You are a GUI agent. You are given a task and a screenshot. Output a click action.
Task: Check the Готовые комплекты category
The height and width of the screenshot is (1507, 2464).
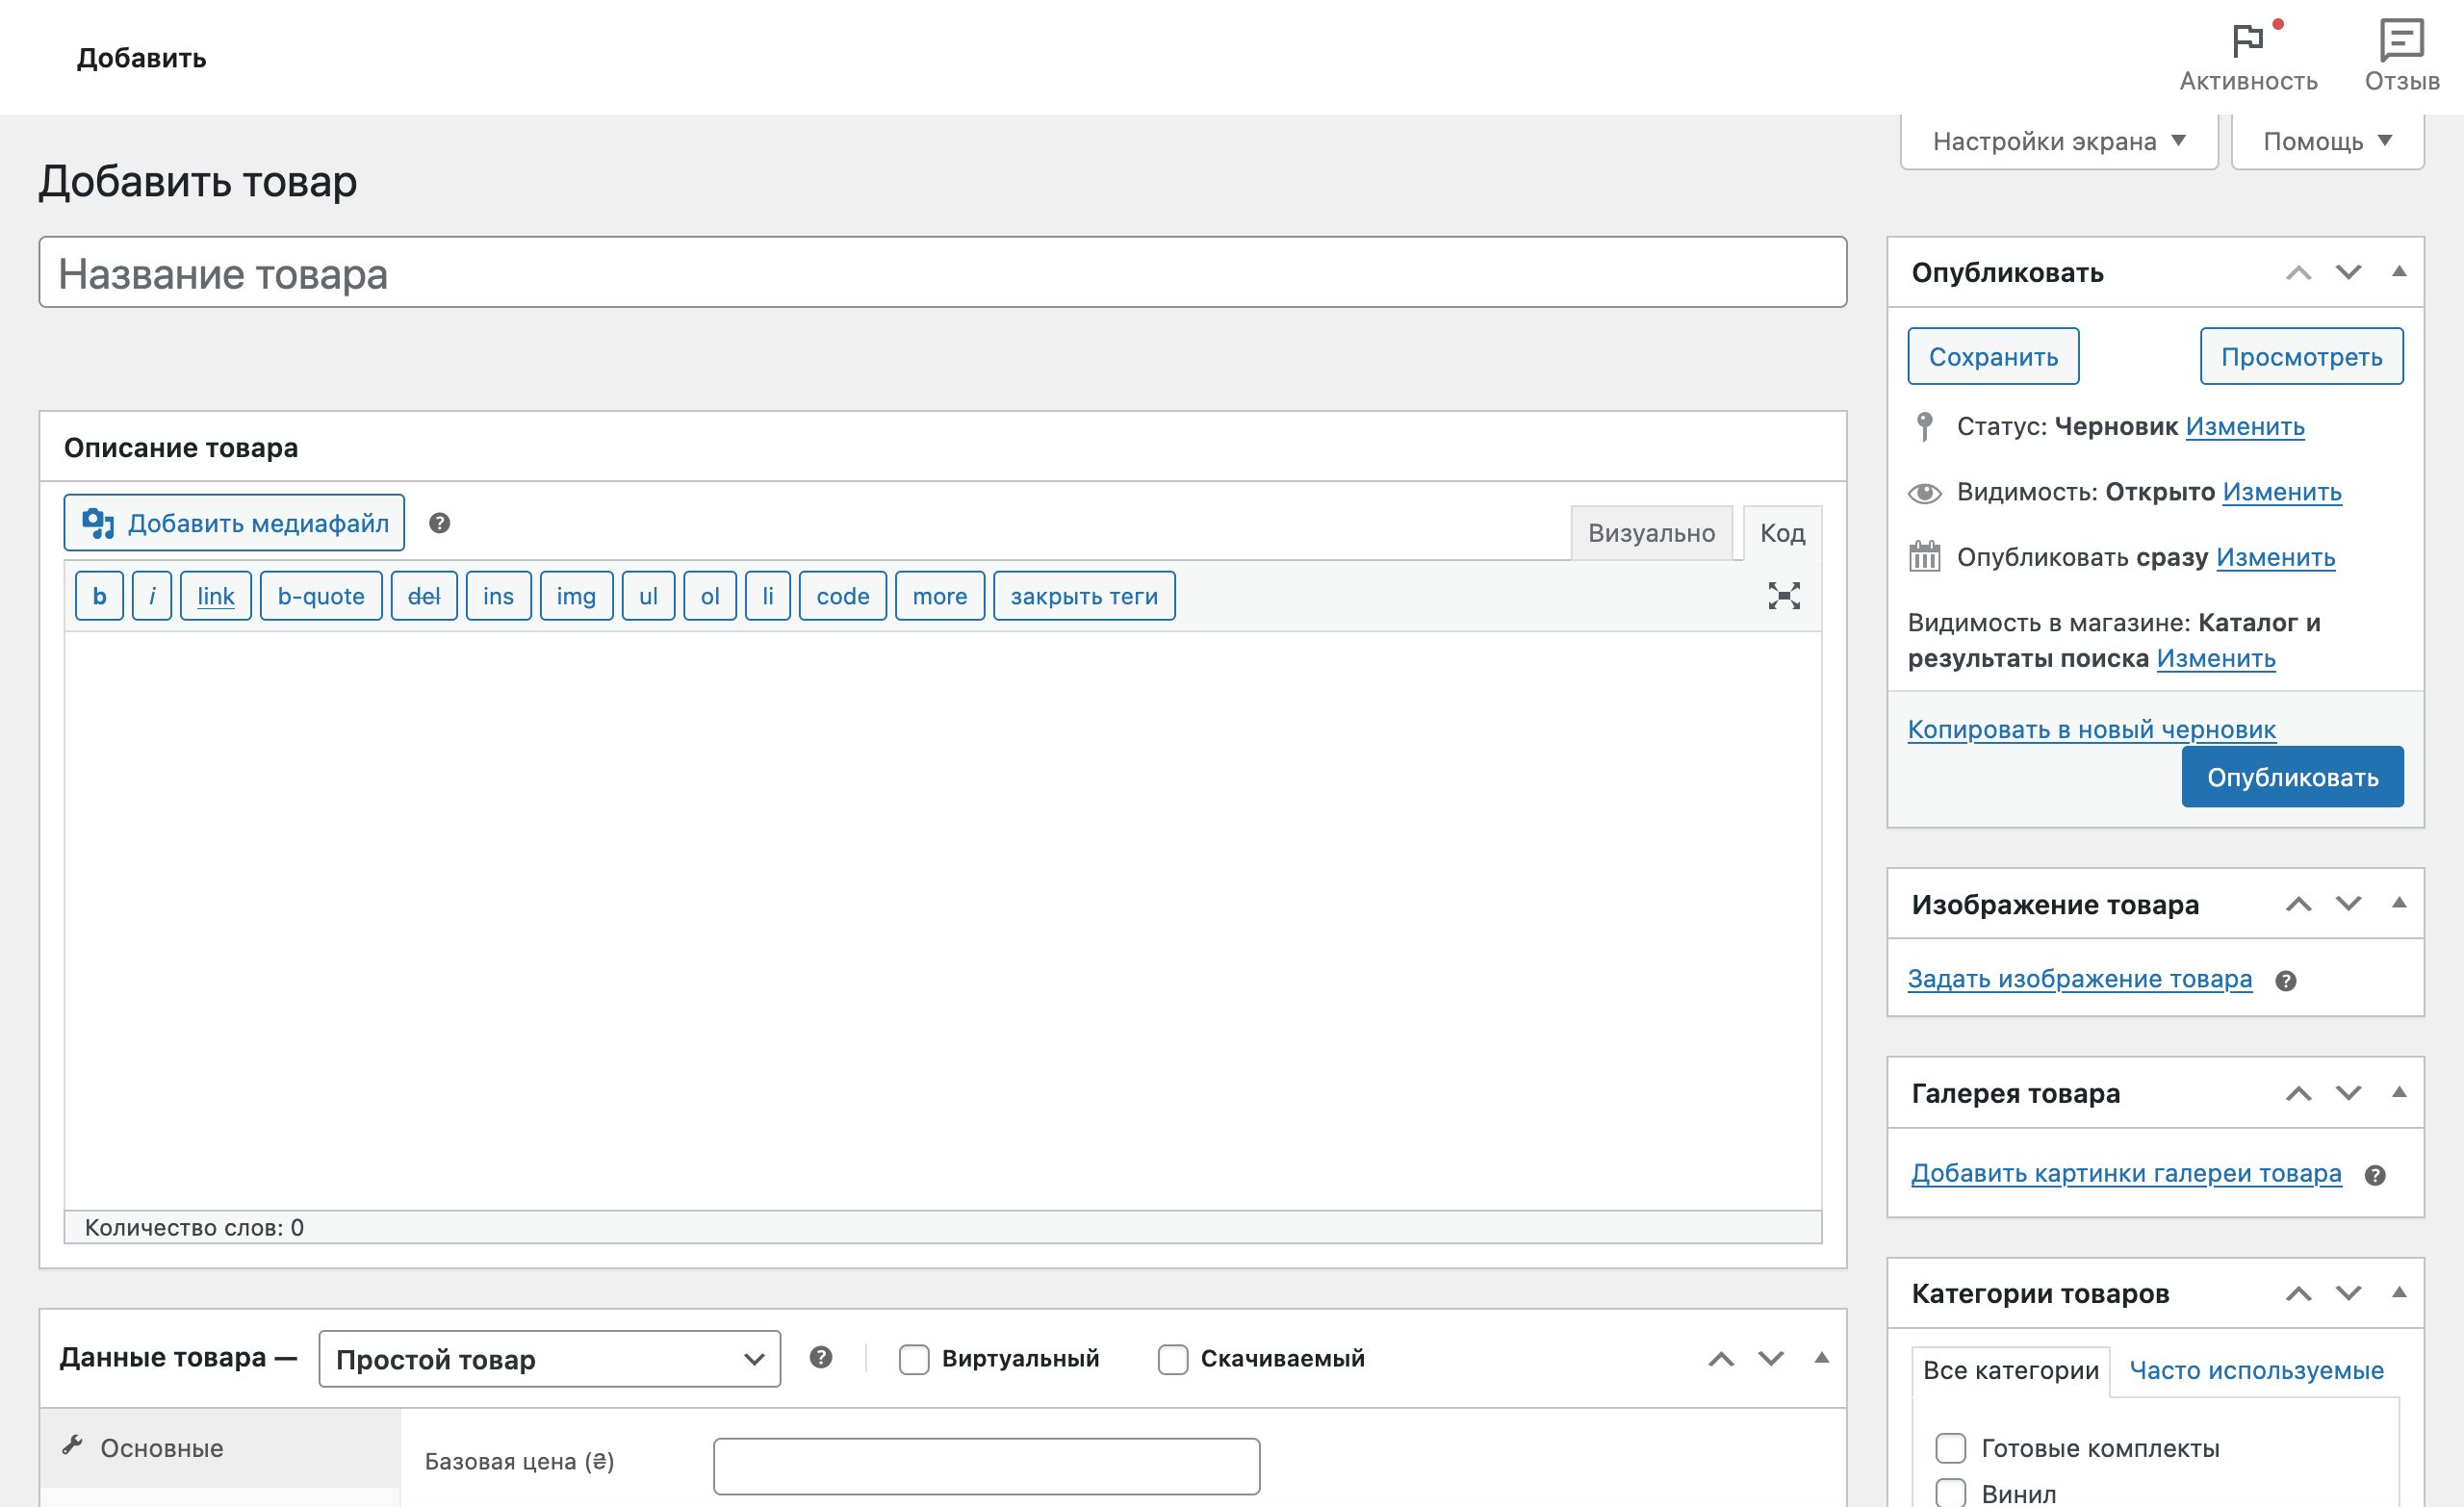pyautogui.click(x=1950, y=1447)
